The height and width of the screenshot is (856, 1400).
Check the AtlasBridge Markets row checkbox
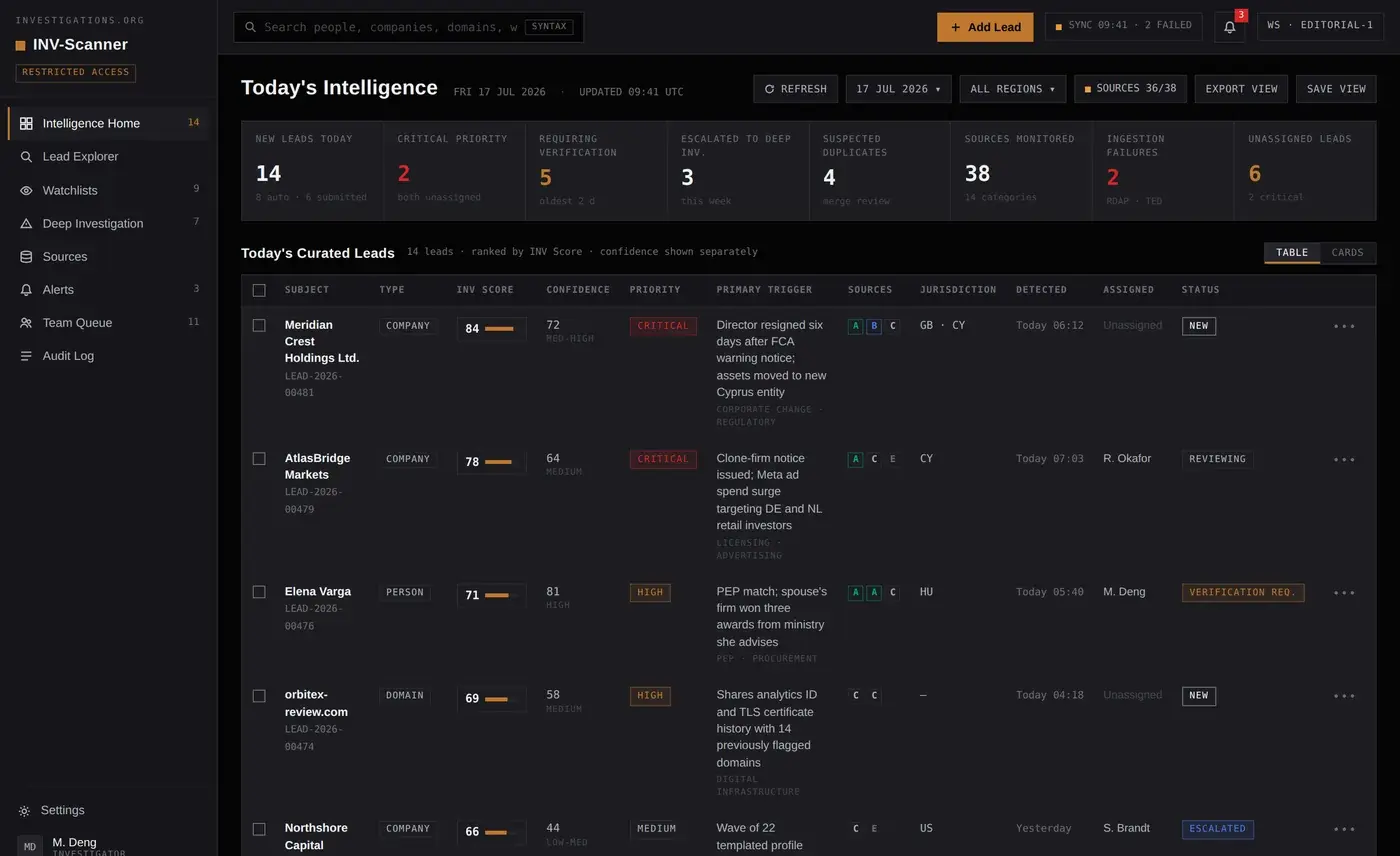[259, 459]
